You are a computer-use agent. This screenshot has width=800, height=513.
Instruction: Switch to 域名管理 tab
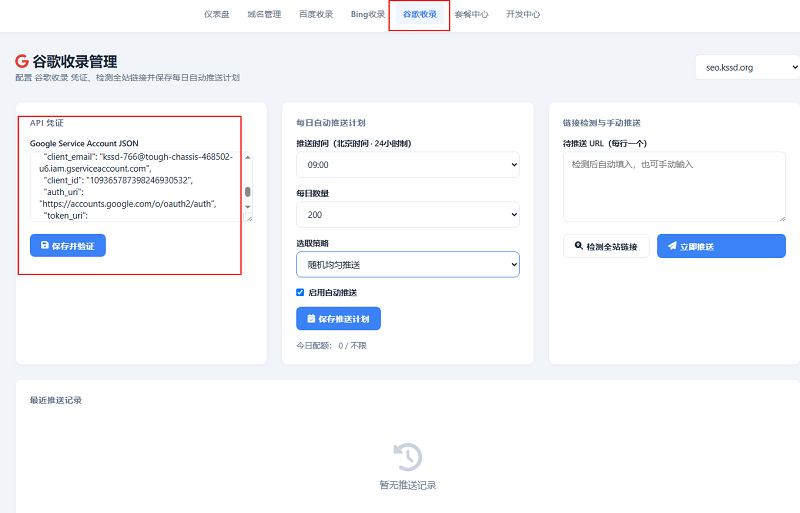264,14
